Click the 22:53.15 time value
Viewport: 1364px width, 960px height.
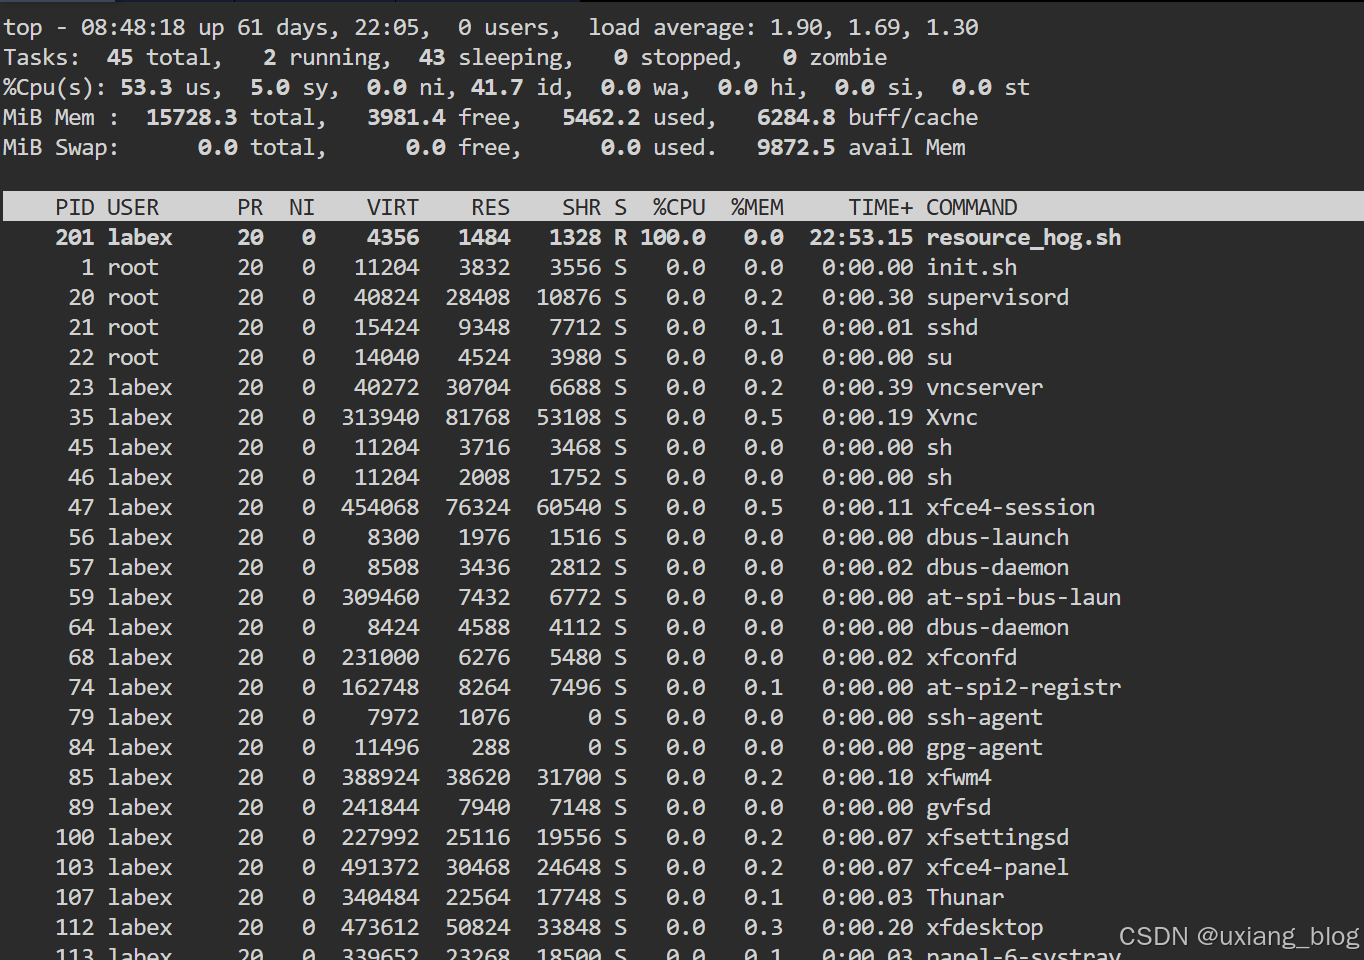[x=862, y=238]
